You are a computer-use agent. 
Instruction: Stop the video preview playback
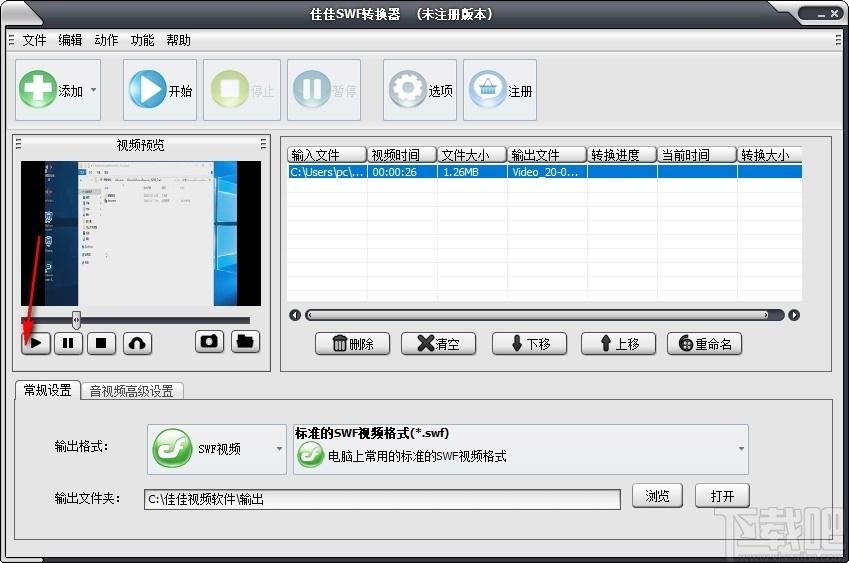(101, 343)
